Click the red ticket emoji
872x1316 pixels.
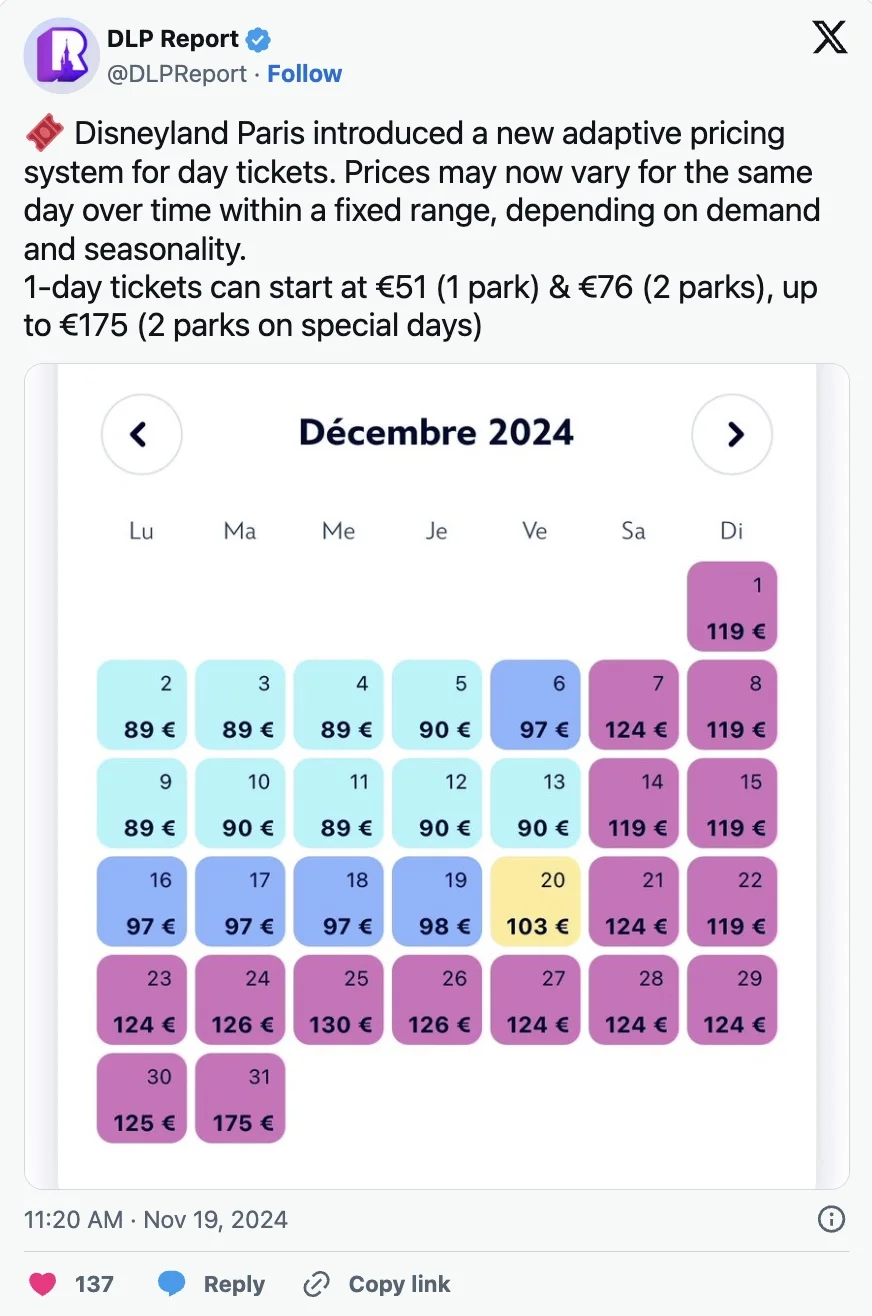(44, 134)
